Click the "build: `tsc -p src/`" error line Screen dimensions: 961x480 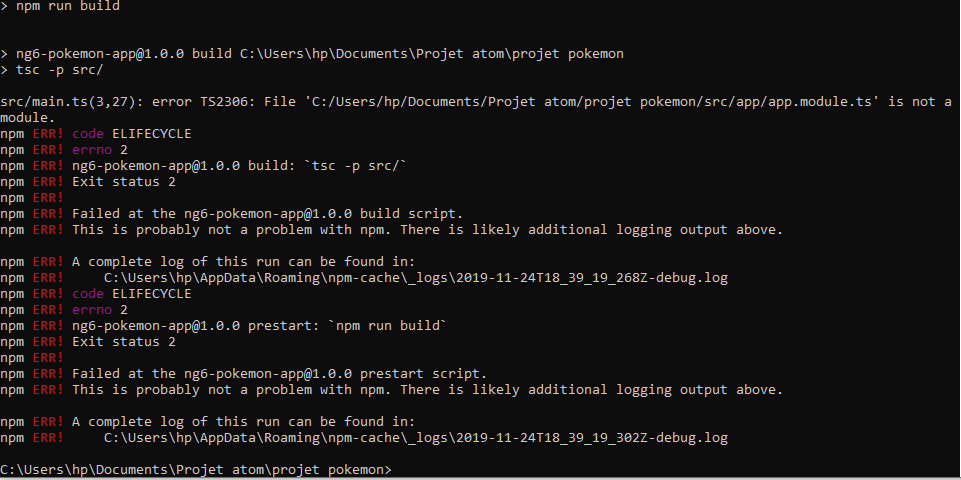click(x=240, y=166)
